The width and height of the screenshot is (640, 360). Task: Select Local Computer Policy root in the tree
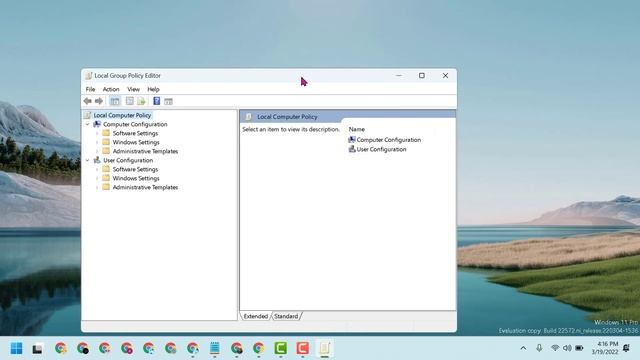point(122,115)
